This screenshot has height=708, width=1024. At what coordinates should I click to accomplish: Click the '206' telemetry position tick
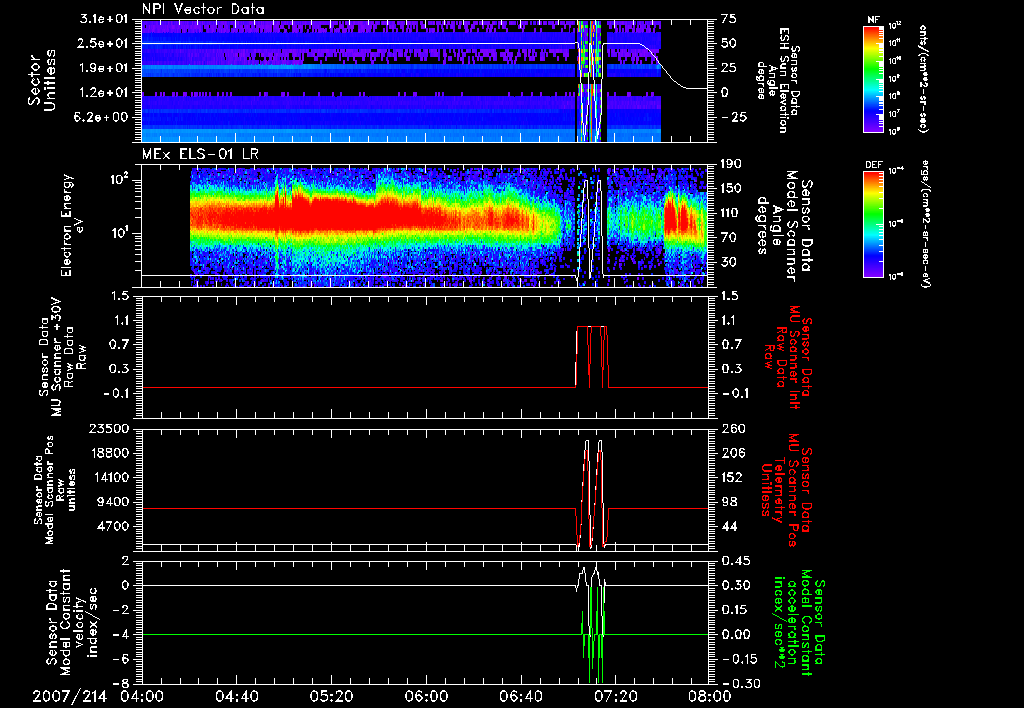(x=731, y=453)
